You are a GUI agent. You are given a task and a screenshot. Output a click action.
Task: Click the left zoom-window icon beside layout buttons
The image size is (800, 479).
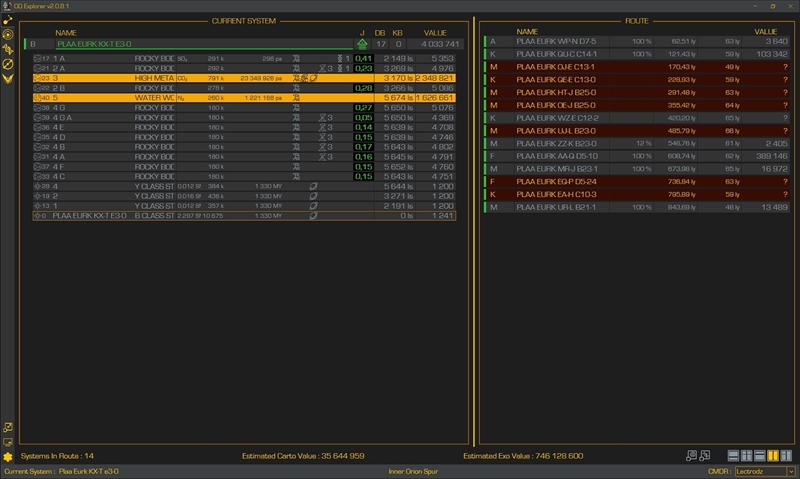click(691, 456)
